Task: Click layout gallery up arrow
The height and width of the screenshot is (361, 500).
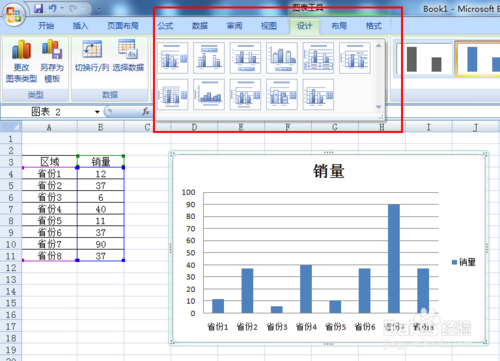Action: click(x=378, y=45)
